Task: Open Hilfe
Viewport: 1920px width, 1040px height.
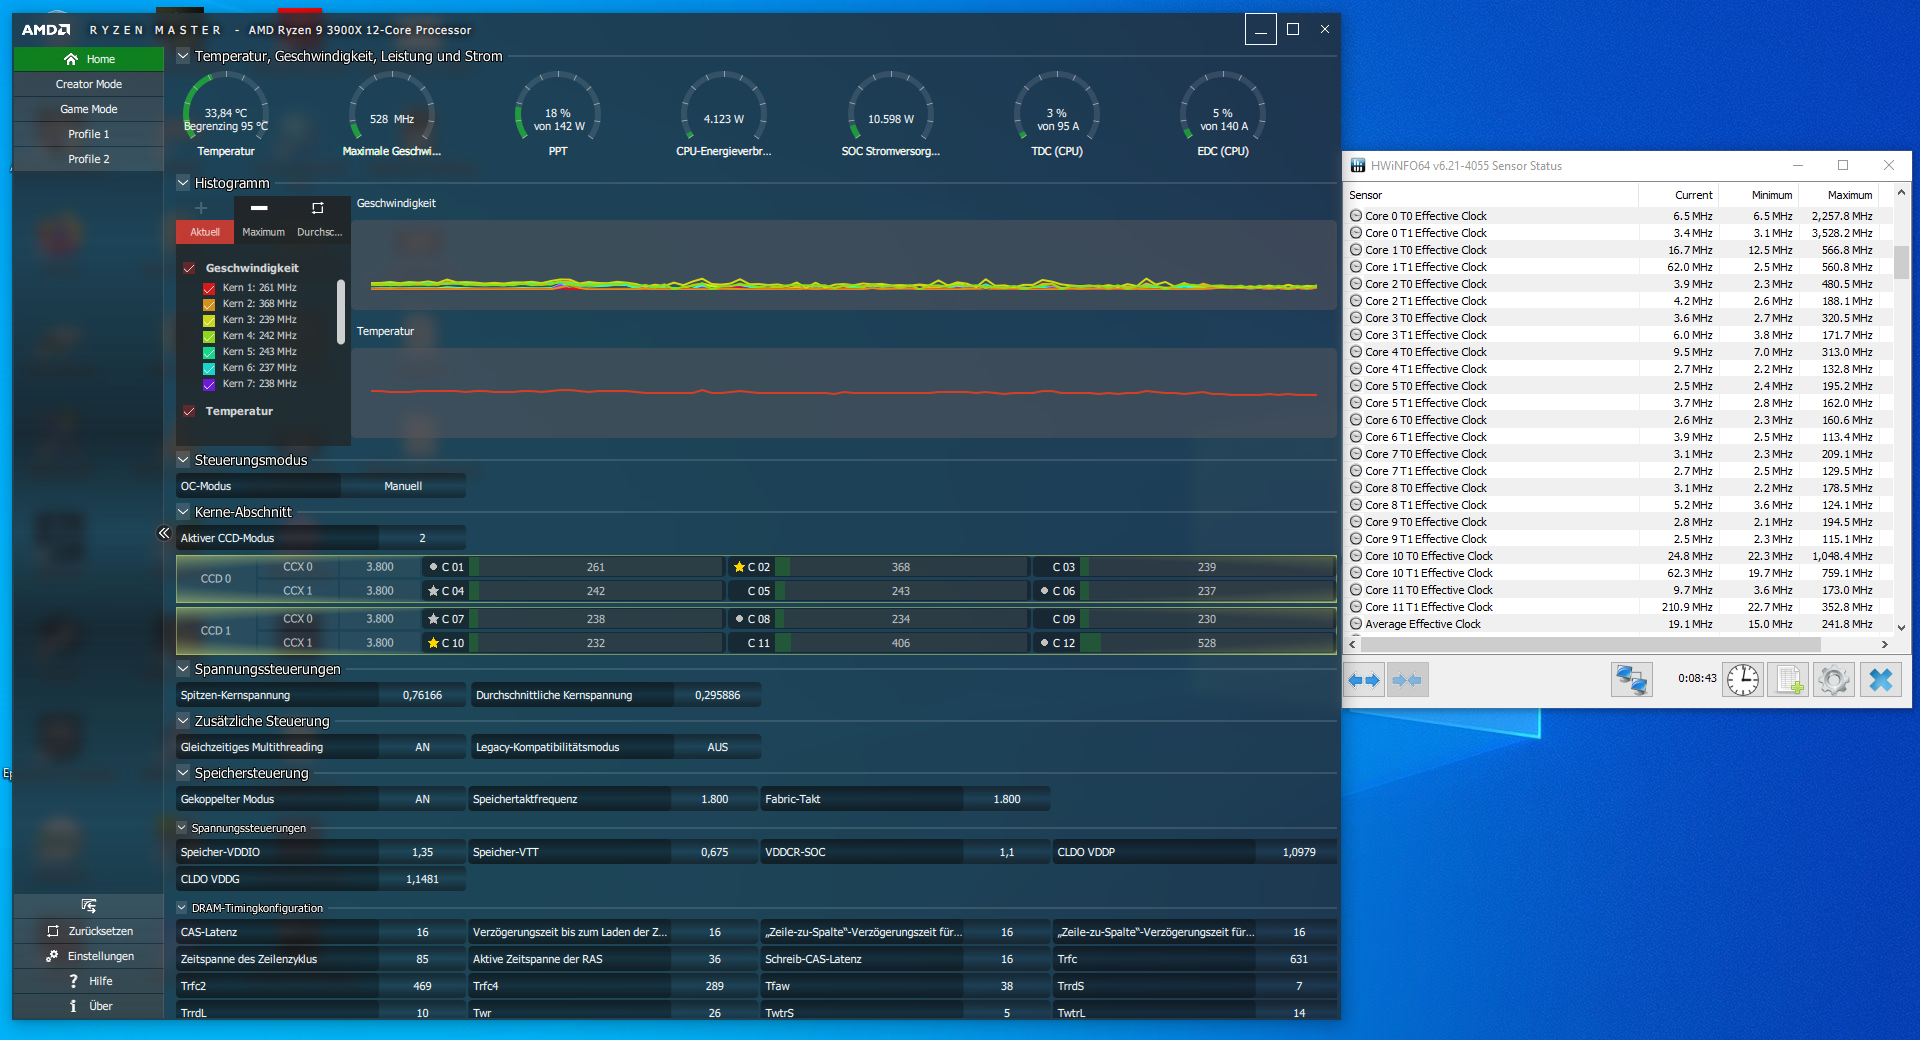Action: 89,981
